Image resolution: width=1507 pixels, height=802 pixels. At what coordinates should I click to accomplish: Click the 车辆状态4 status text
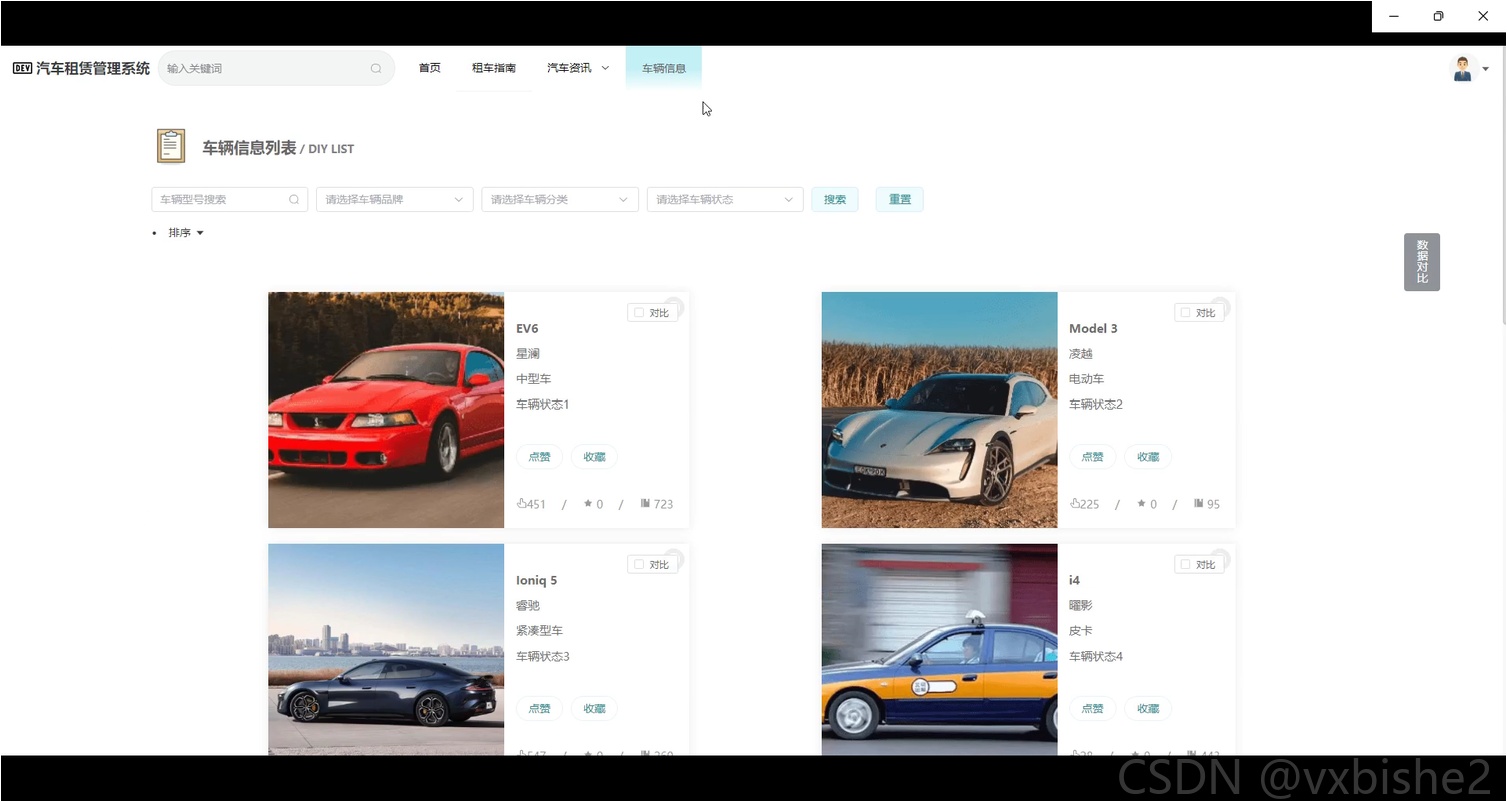pyautogui.click(x=1096, y=657)
